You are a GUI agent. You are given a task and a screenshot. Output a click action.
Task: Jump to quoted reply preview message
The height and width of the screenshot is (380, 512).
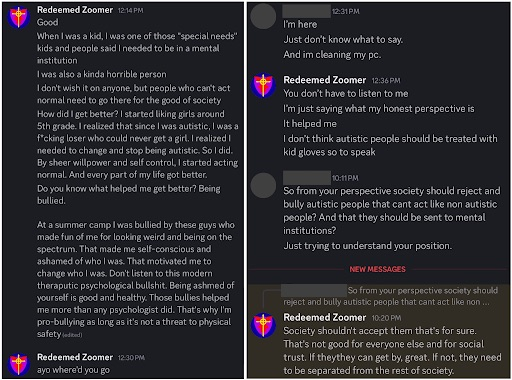tap(387, 296)
